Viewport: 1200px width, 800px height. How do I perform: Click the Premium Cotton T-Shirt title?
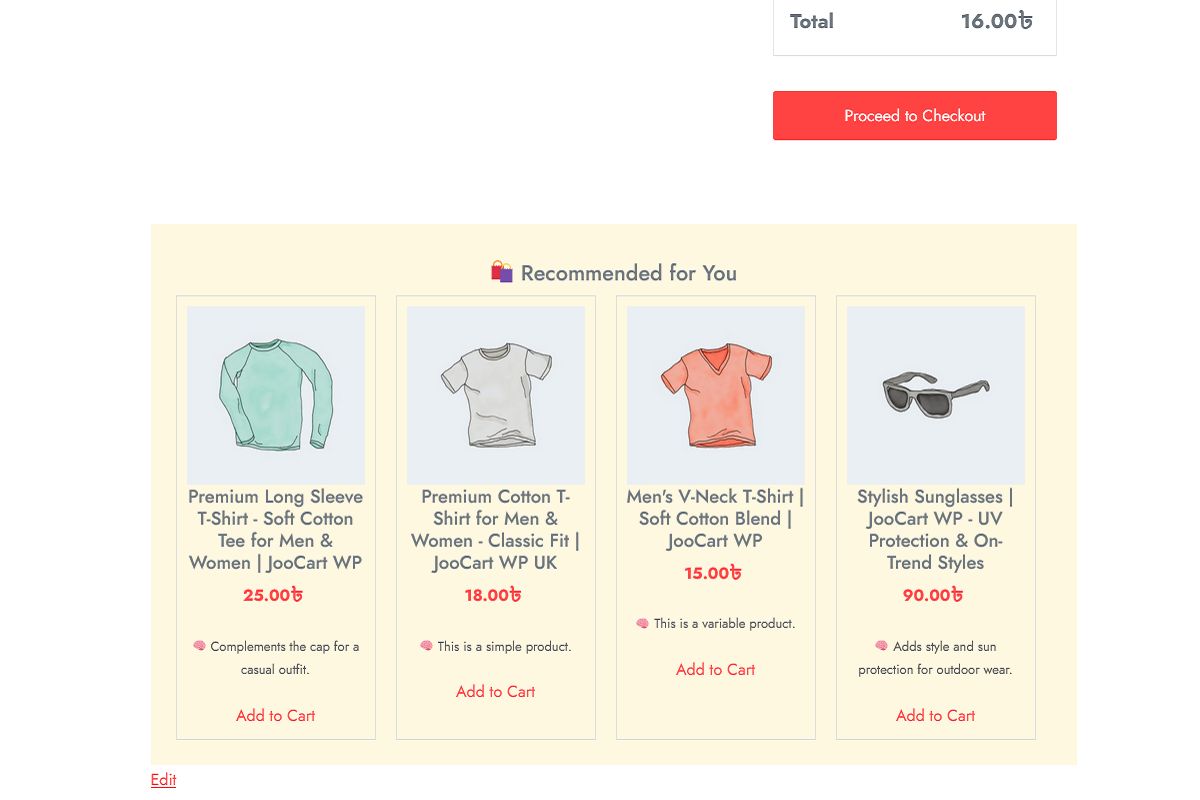click(x=495, y=530)
